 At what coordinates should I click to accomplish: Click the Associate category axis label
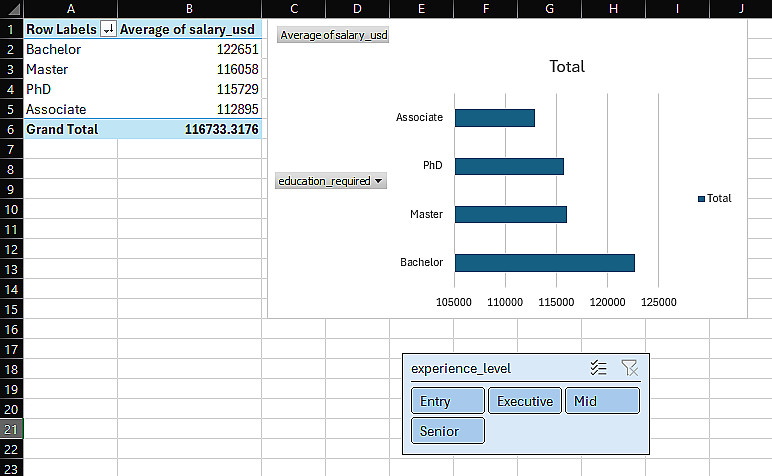(x=419, y=117)
